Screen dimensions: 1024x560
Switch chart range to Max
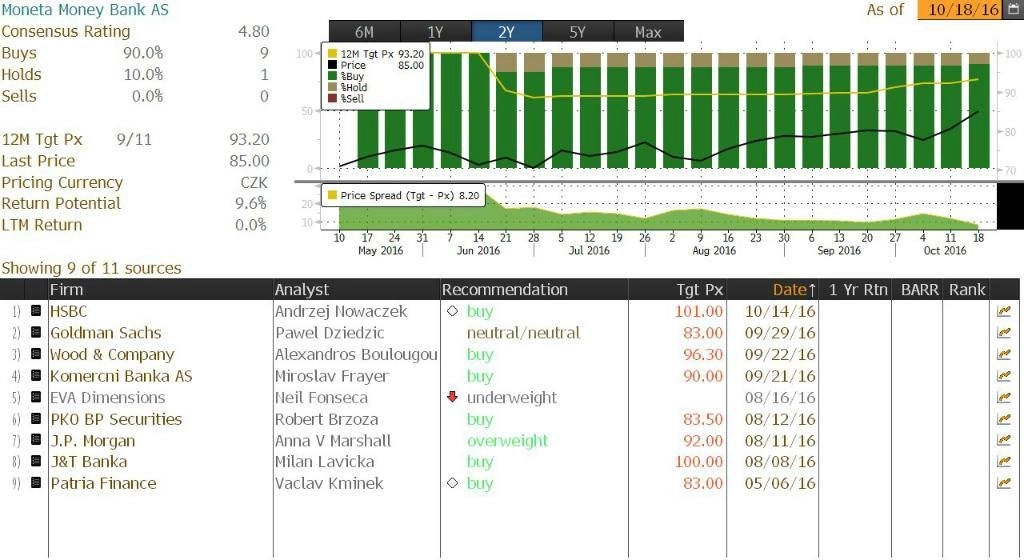[648, 31]
